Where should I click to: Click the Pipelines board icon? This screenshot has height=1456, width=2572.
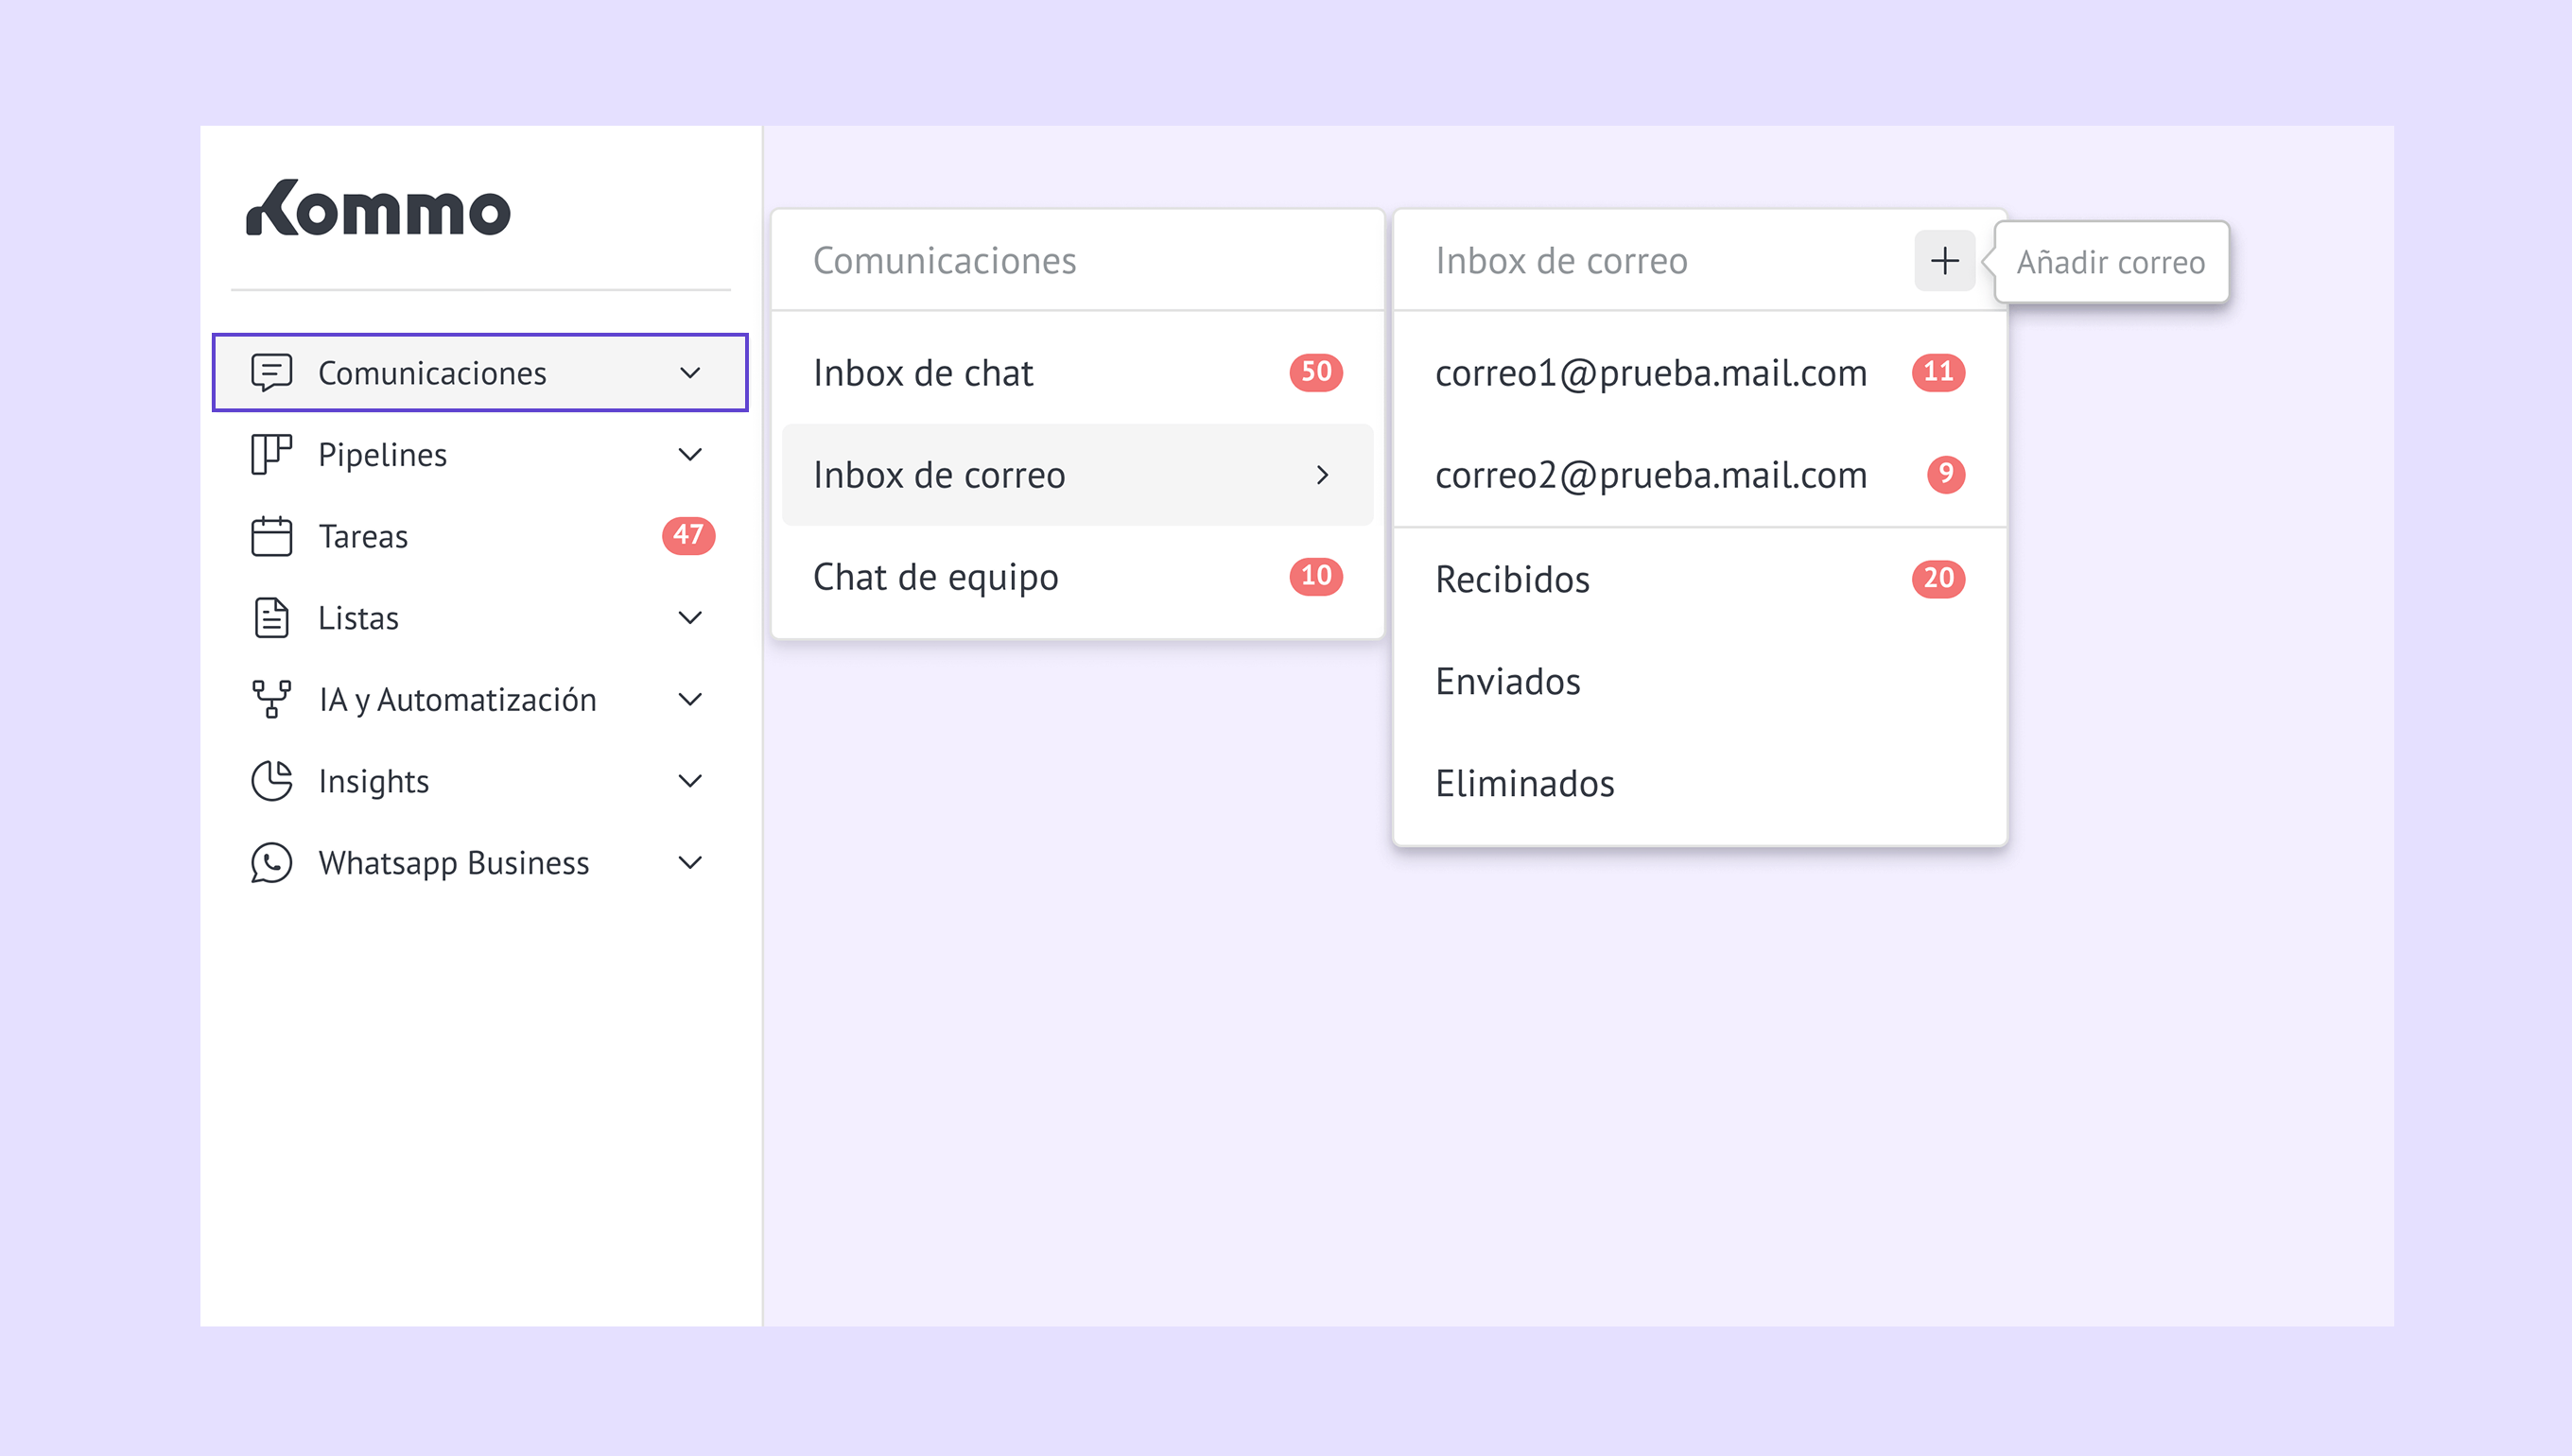tap(271, 454)
